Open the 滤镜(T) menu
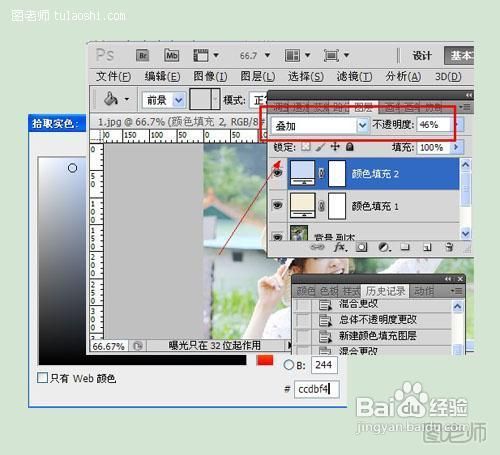This screenshot has height=455, width=500. (354, 77)
